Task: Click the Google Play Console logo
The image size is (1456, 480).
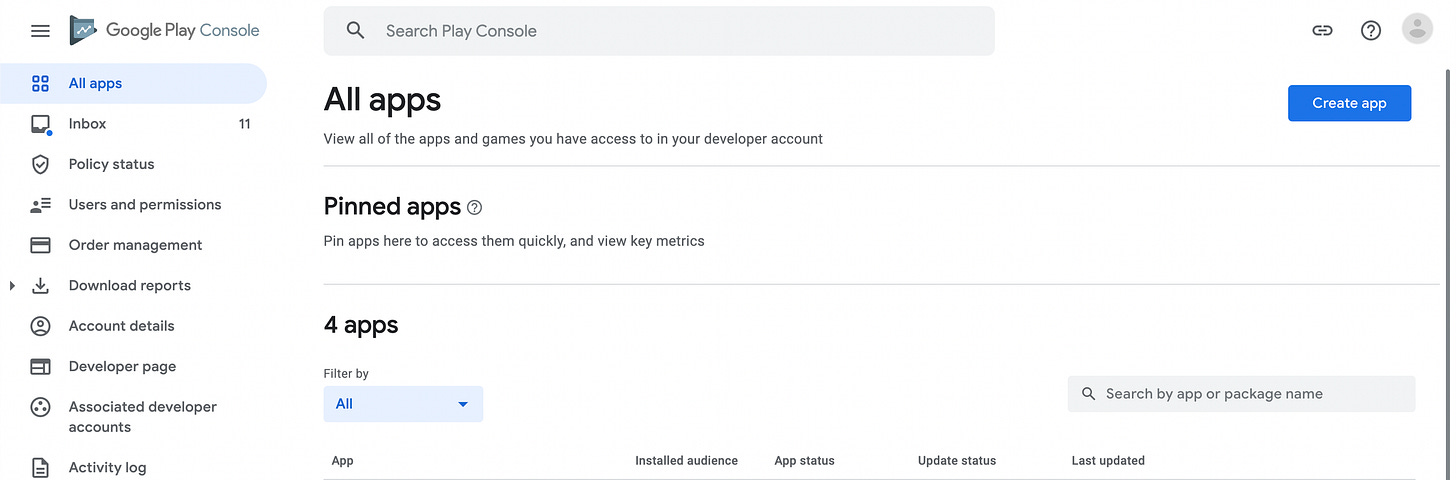Action: tap(165, 30)
